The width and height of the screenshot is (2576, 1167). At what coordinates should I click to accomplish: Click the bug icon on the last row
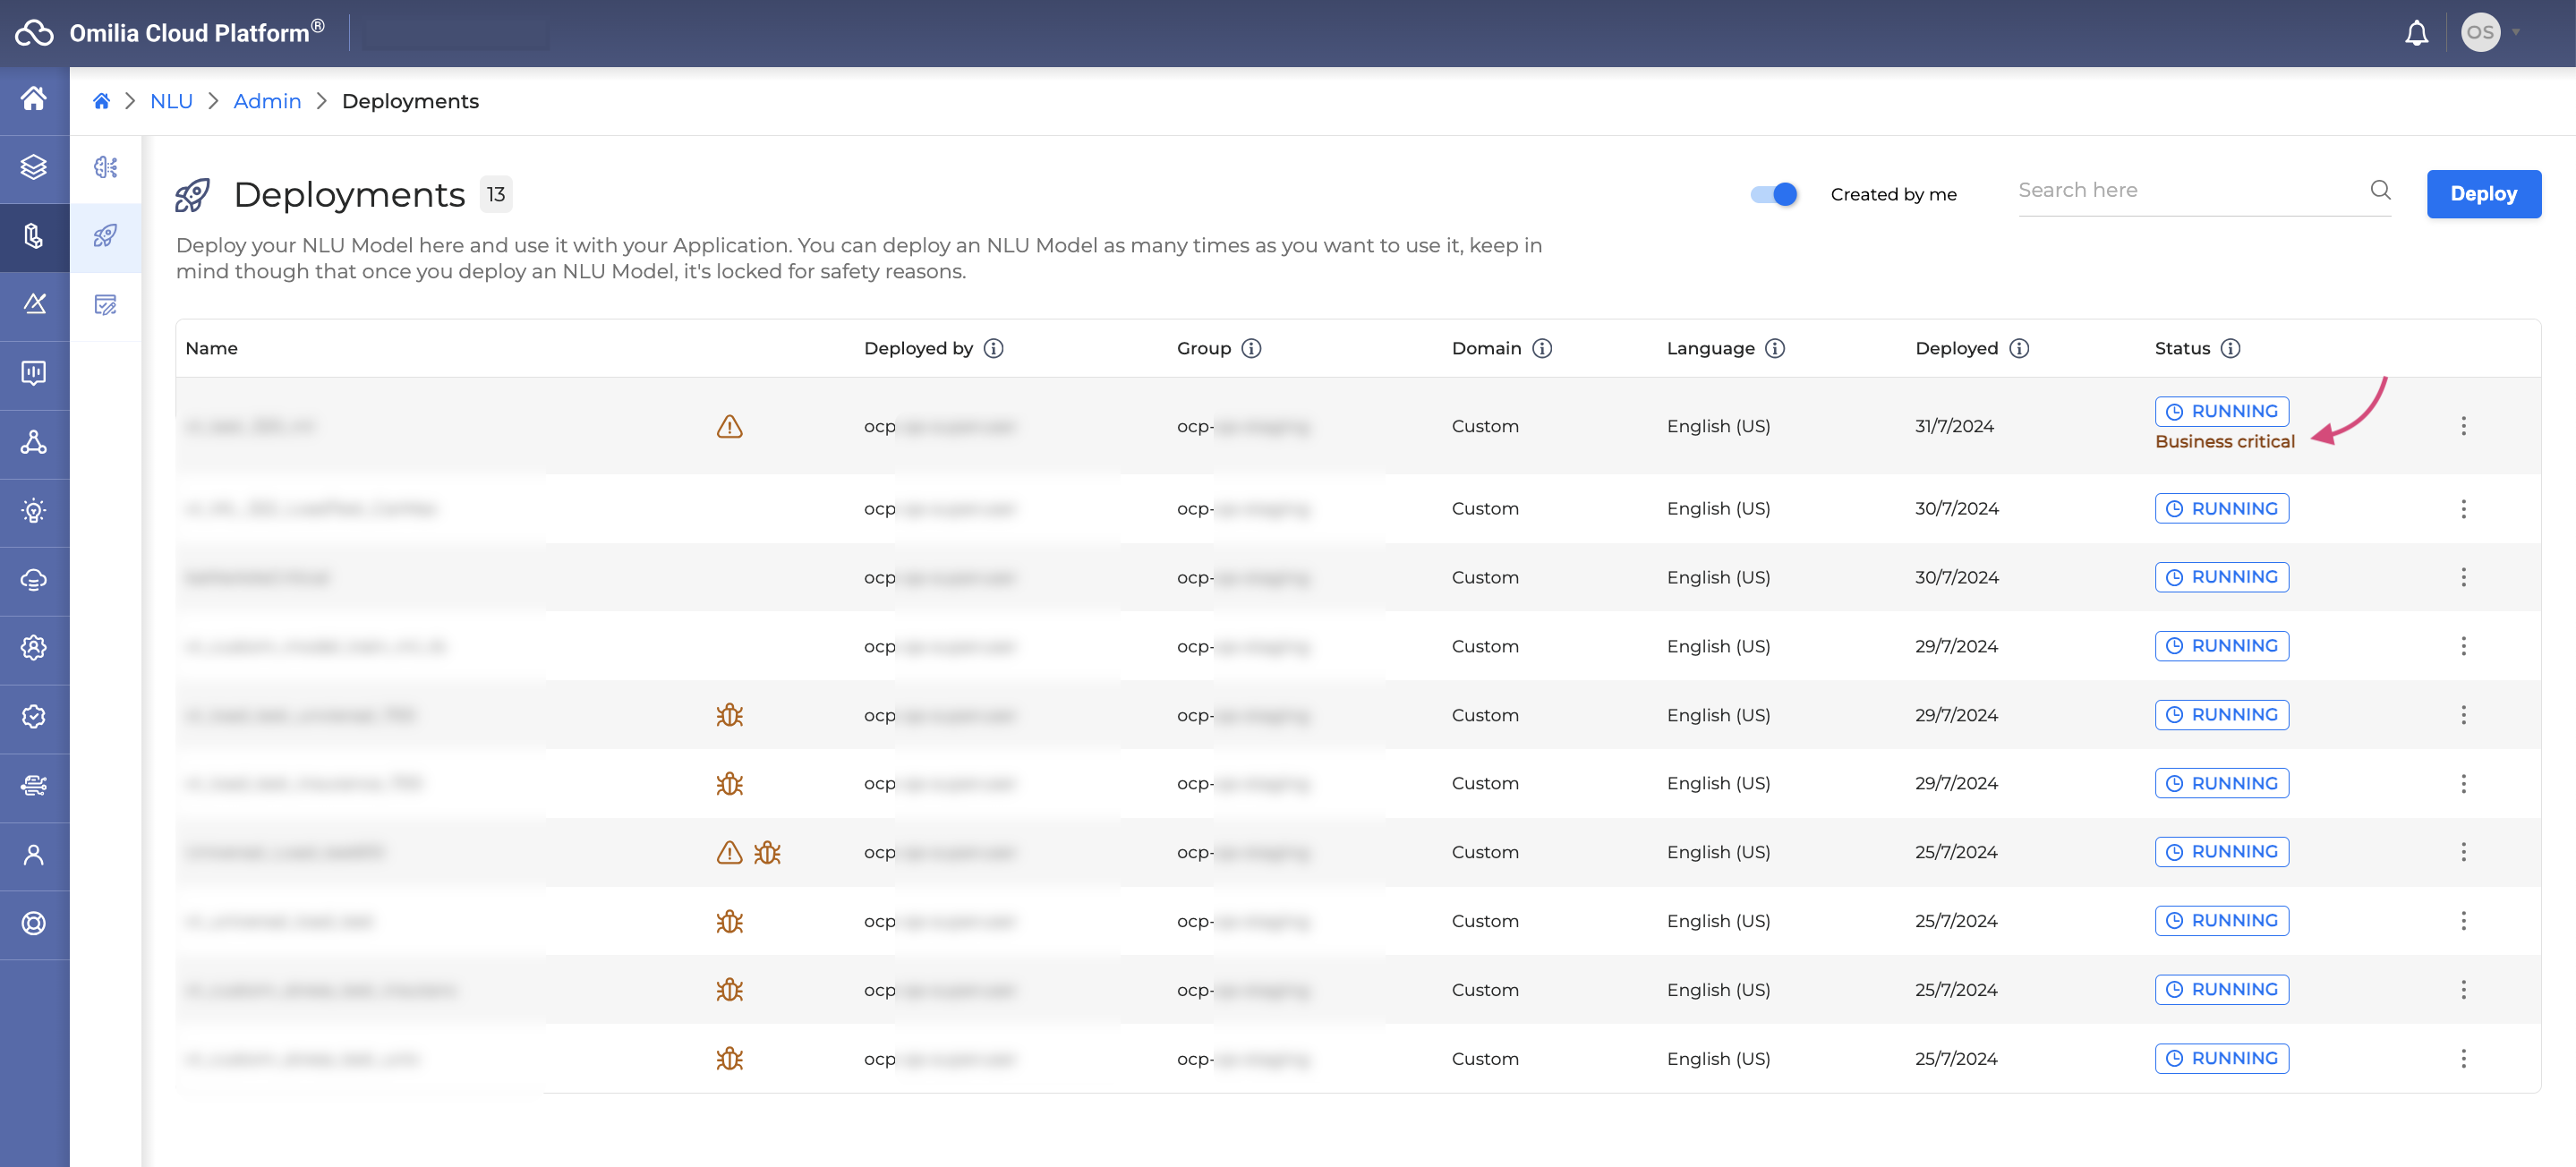729,1058
